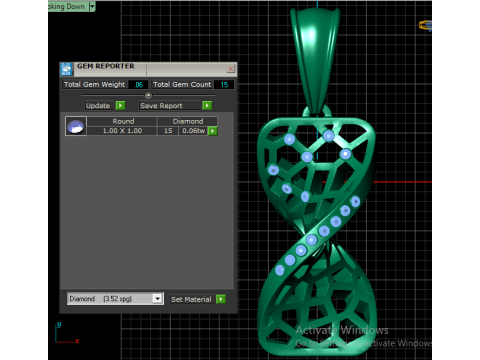Click the Gem Reporter title icon

[x=66, y=69]
